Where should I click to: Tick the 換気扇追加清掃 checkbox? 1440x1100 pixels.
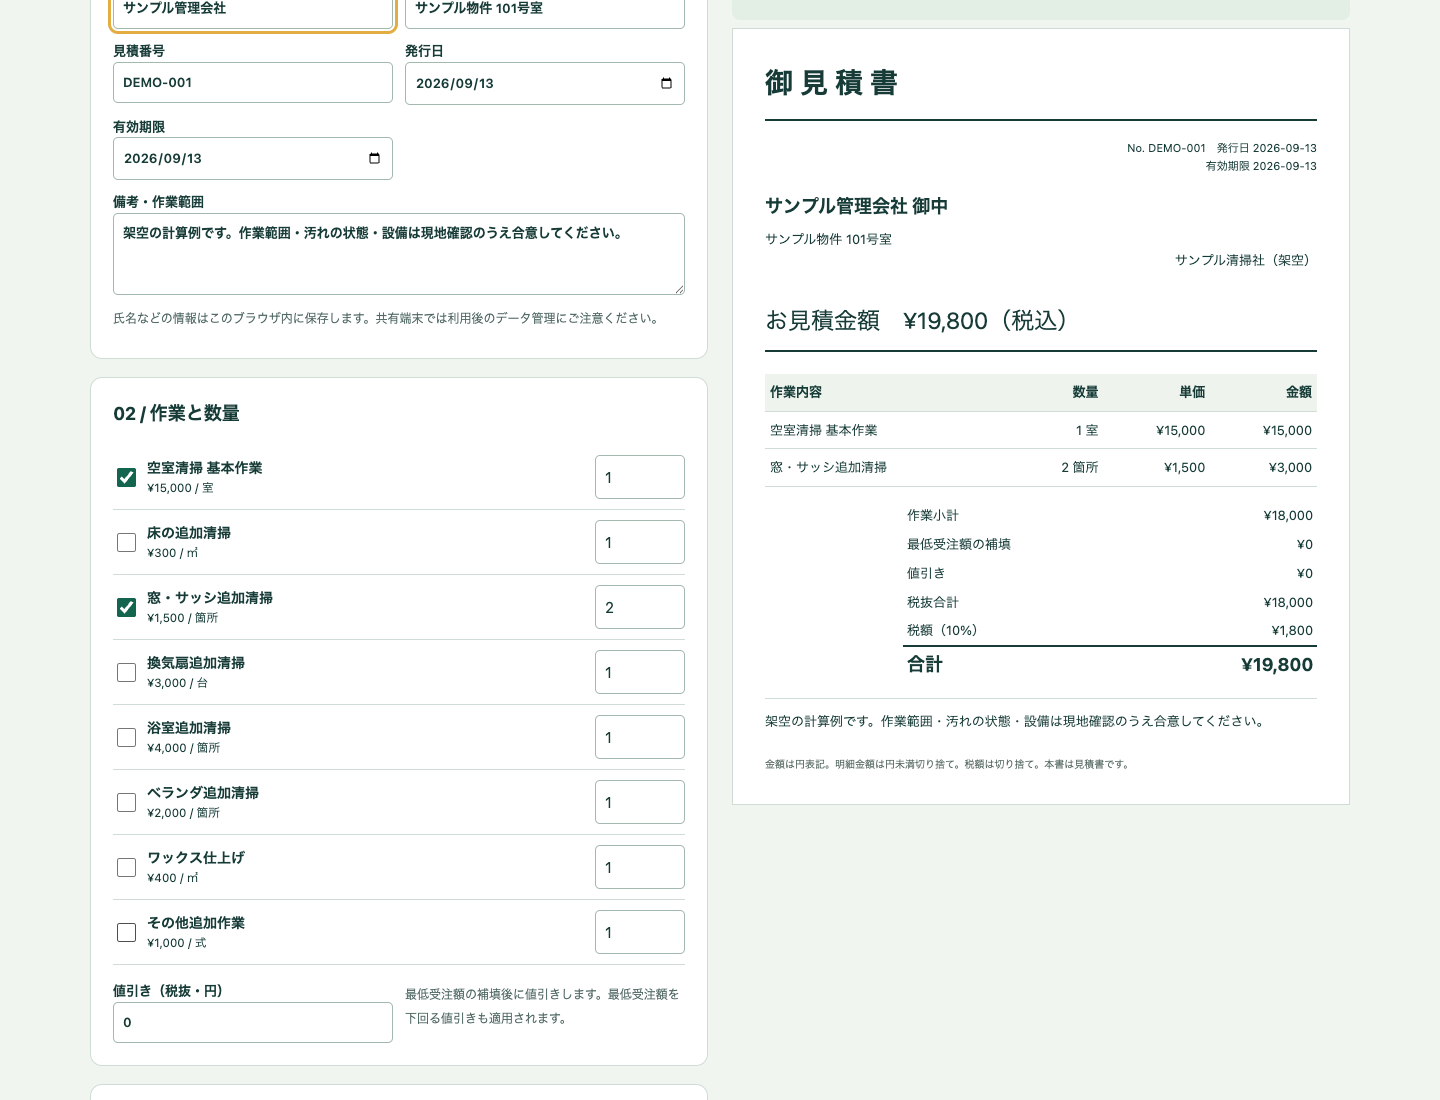pos(126,672)
